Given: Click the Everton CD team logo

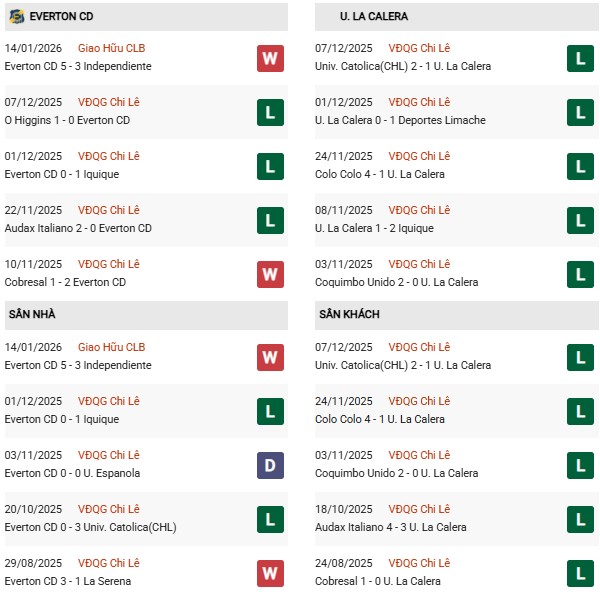Looking at the screenshot, I should pyautogui.click(x=16, y=16).
